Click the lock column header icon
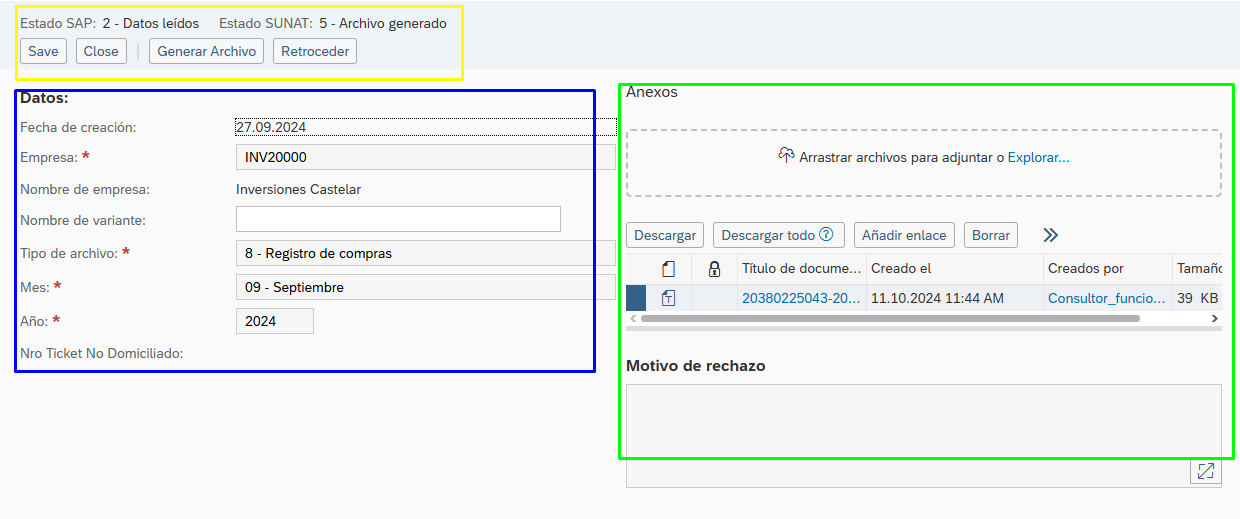Screen dimensions: 1240x519 714,269
